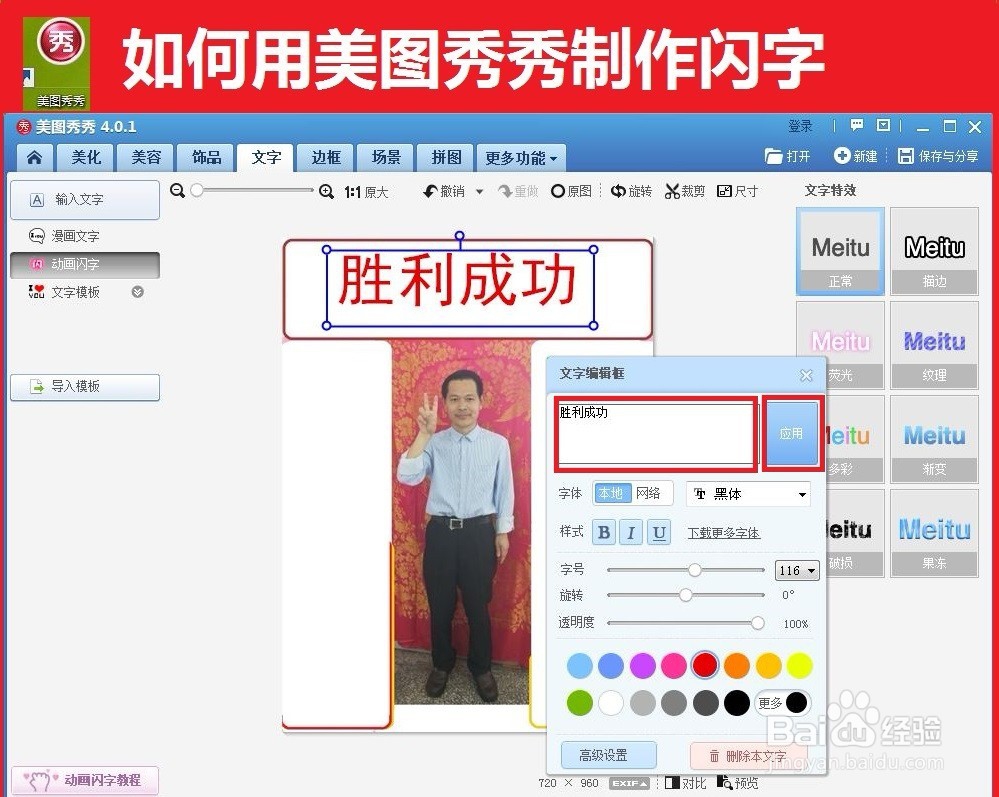Screen dimensions: 999x797
Task: Open the 裁剪 crop tool
Action: pyautogui.click(x=685, y=191)
